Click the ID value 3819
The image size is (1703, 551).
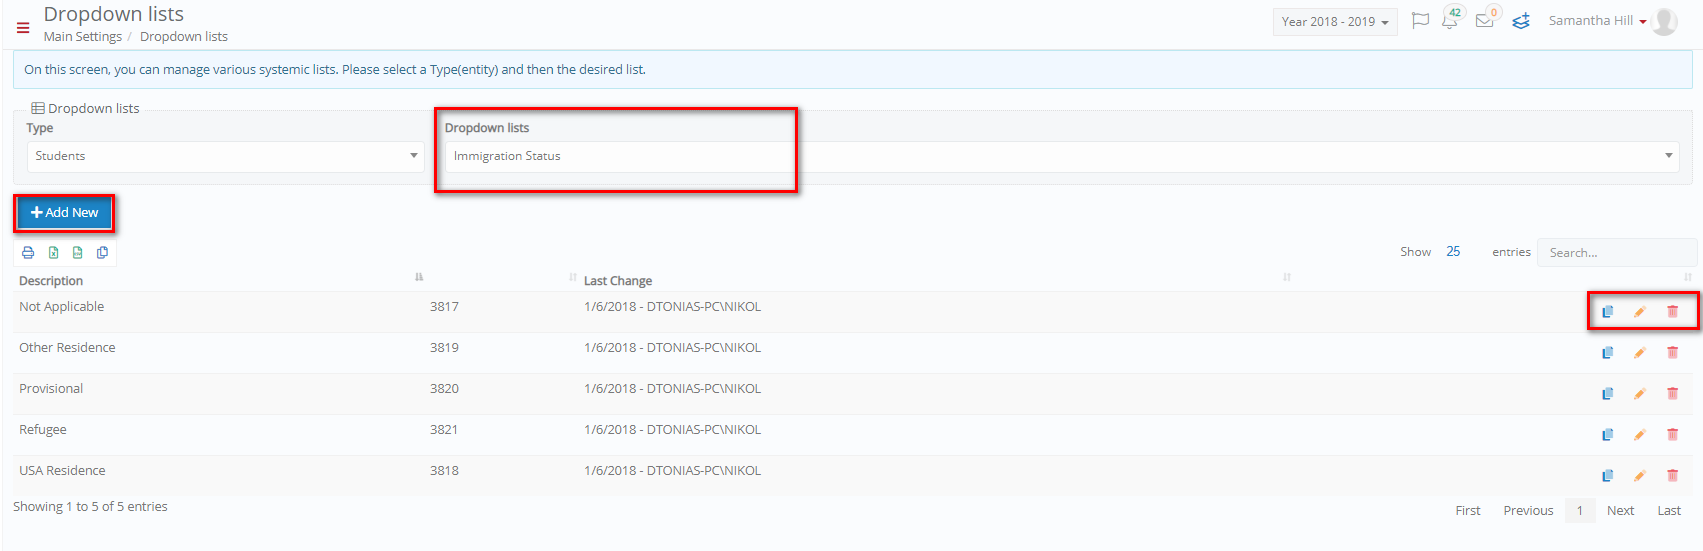click(x=444, y=348)
